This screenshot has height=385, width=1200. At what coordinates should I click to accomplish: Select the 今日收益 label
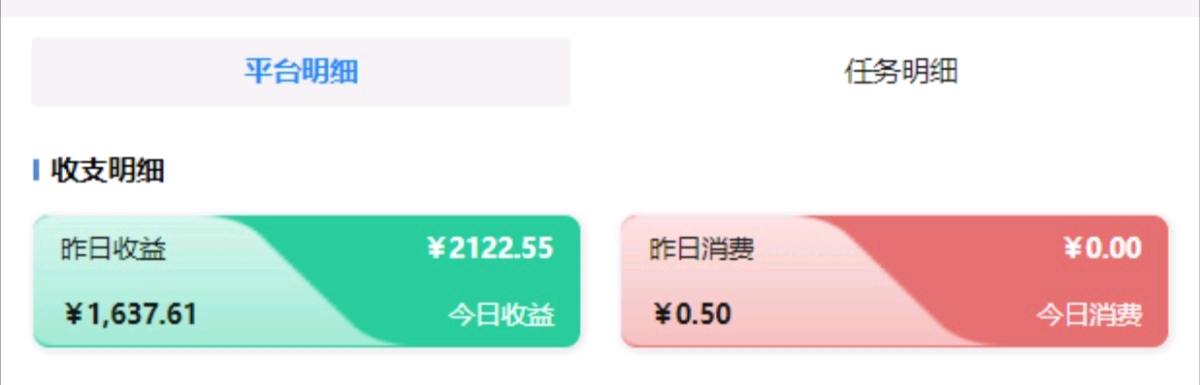tap(501, 315)
